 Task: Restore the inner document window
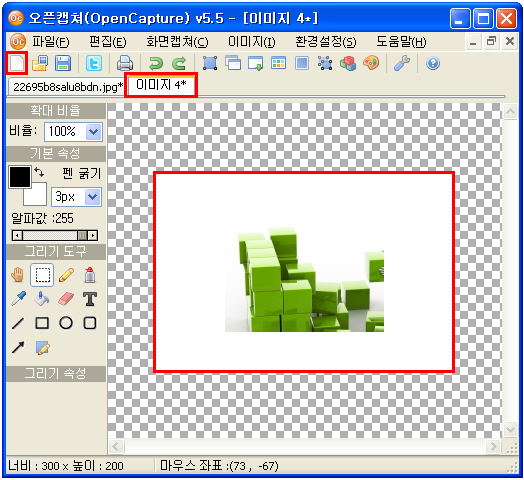point(491,42)
